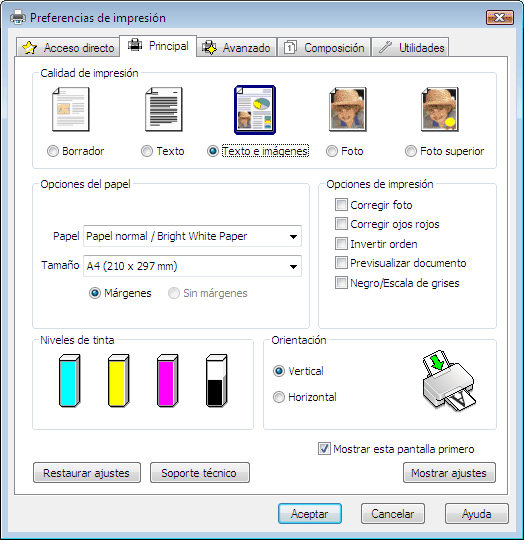The width and height of the screenshot is (524, 540).
Task: Click the black ink level cartridge
Action: (217, 381)
